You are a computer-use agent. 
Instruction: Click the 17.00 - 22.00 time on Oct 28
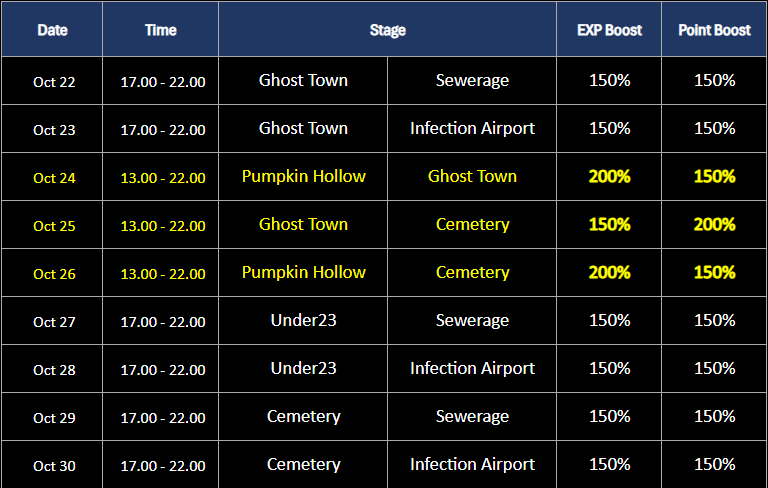coord(163,370)
